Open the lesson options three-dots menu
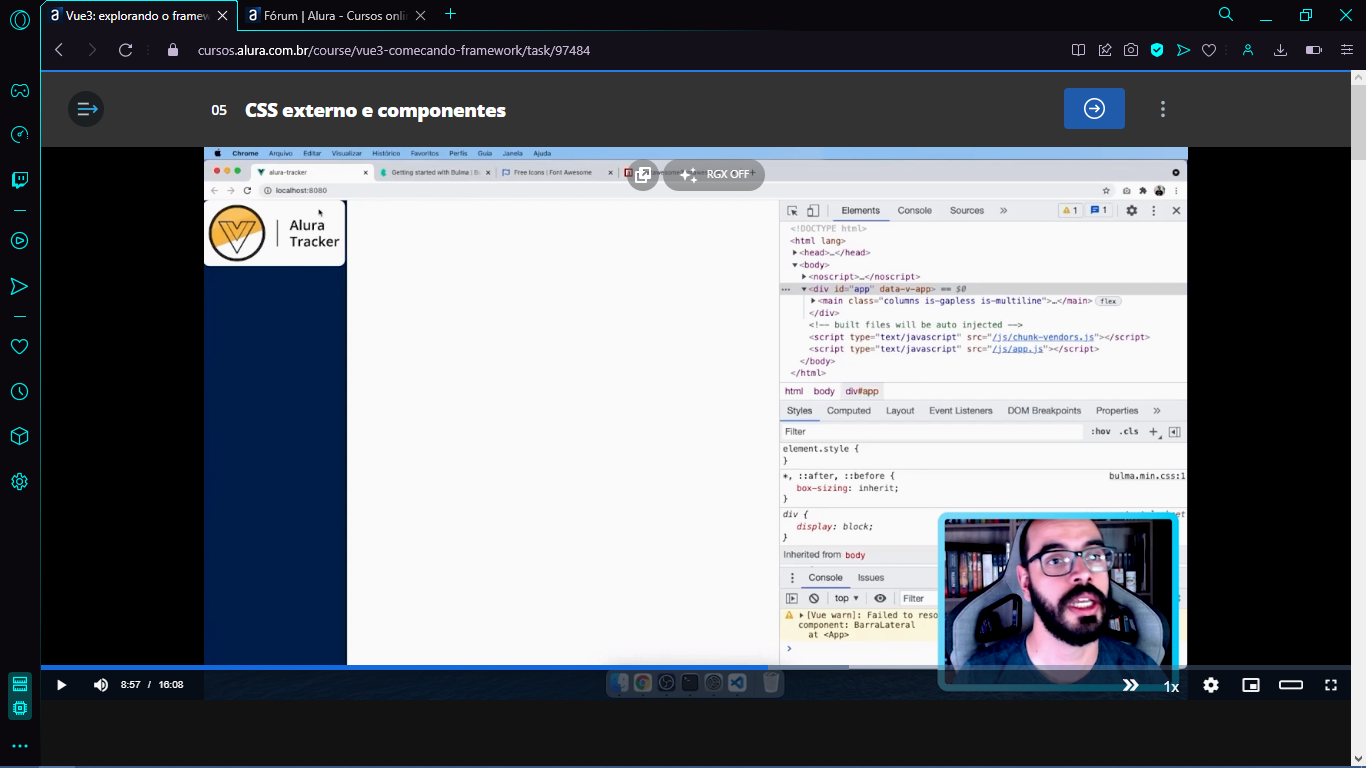Screen dimensions: 1366x768 coord(1162,109)
